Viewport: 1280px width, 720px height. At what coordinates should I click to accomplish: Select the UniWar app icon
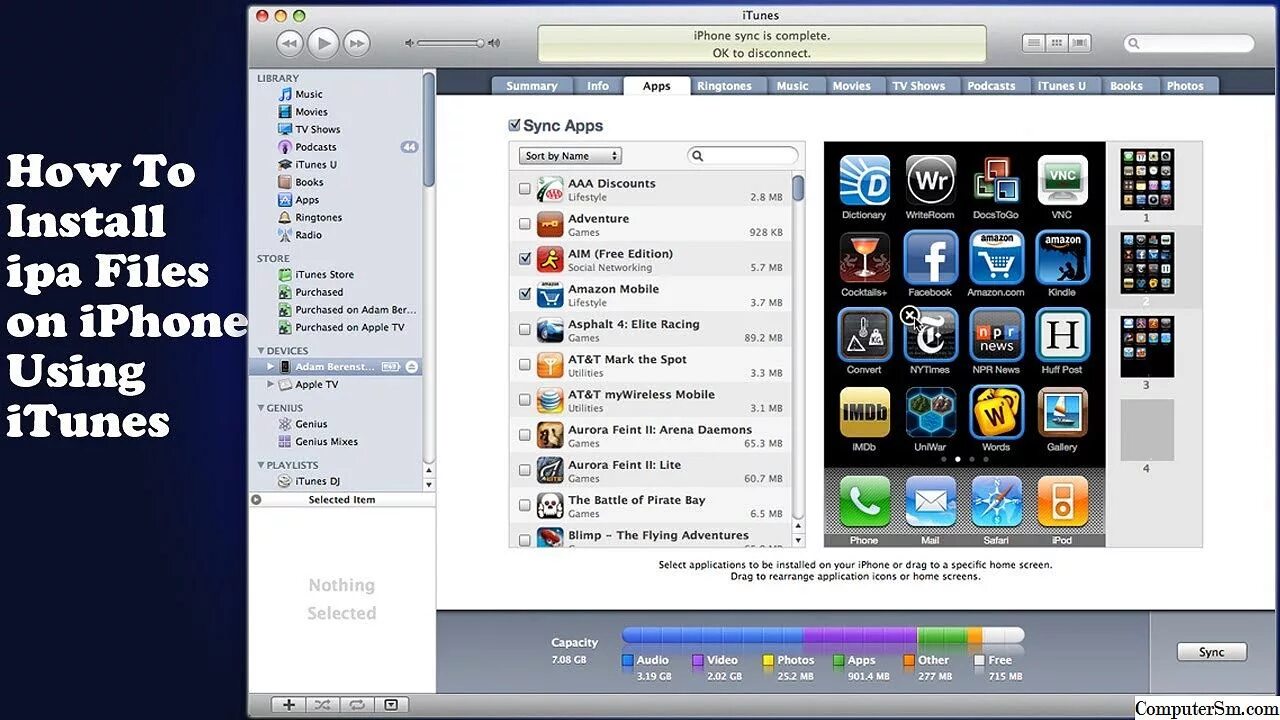point(930,413)
